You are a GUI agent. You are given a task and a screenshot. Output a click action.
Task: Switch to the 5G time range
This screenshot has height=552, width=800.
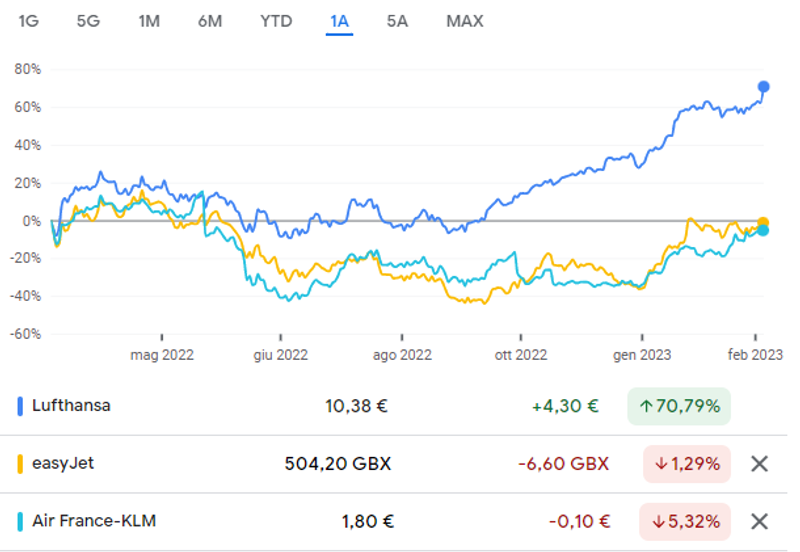[88, 21]
